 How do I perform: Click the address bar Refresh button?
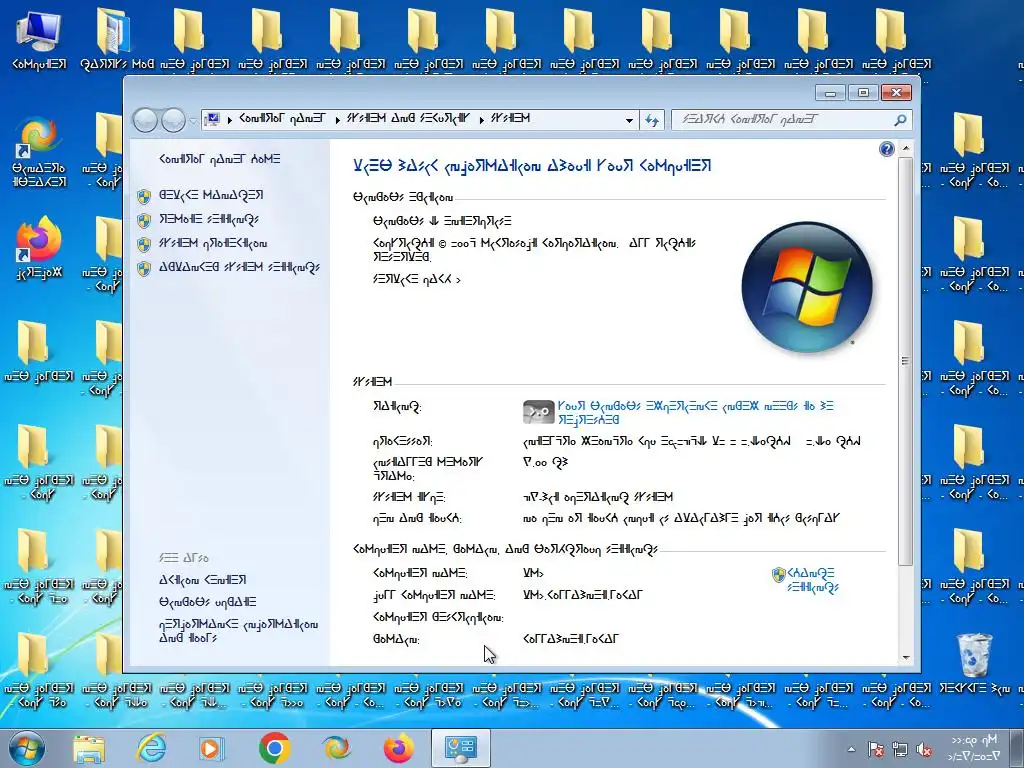click(652, 120)
